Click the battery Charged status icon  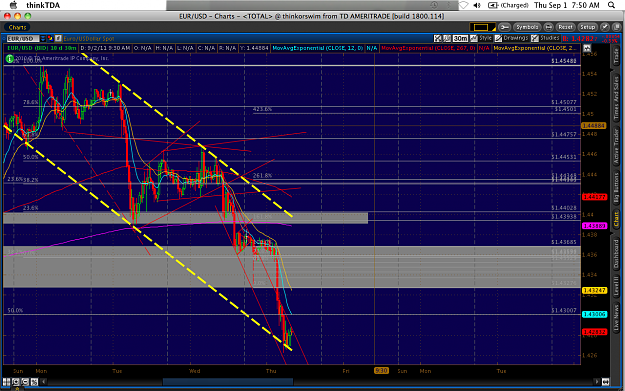pyautogui.click(x=508, y=5)
